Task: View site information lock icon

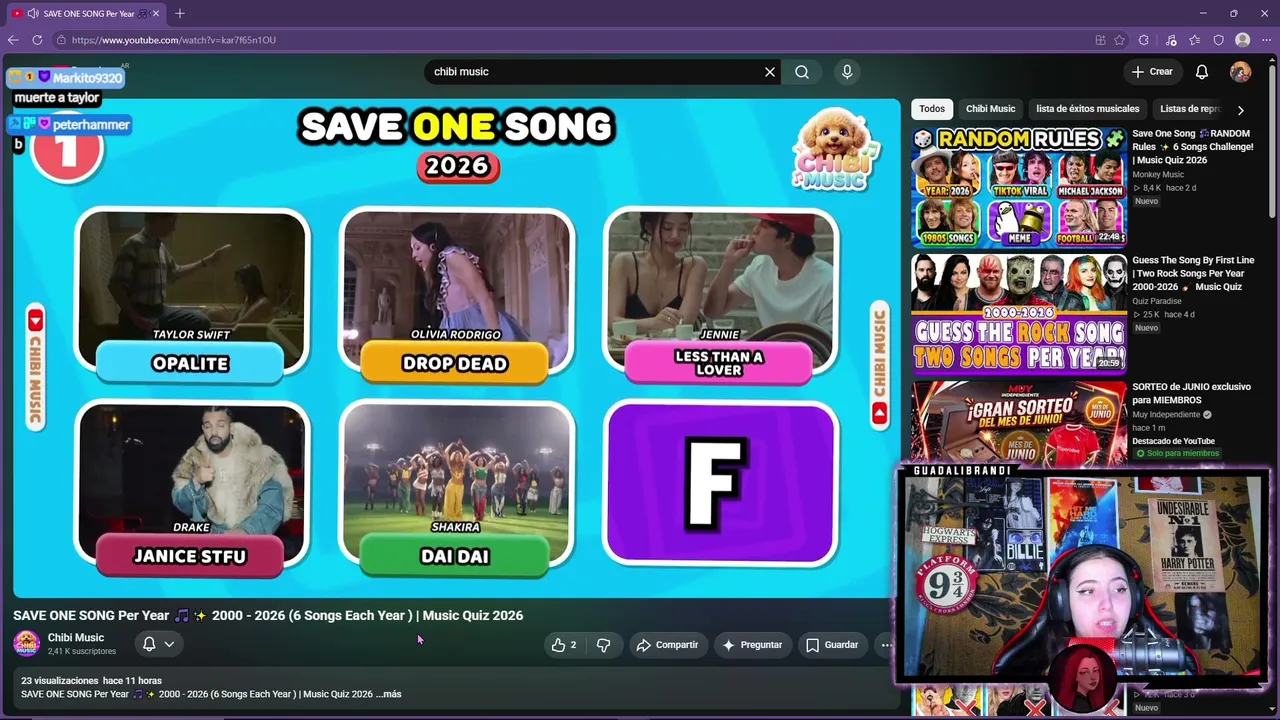Action: coord(61,40)
